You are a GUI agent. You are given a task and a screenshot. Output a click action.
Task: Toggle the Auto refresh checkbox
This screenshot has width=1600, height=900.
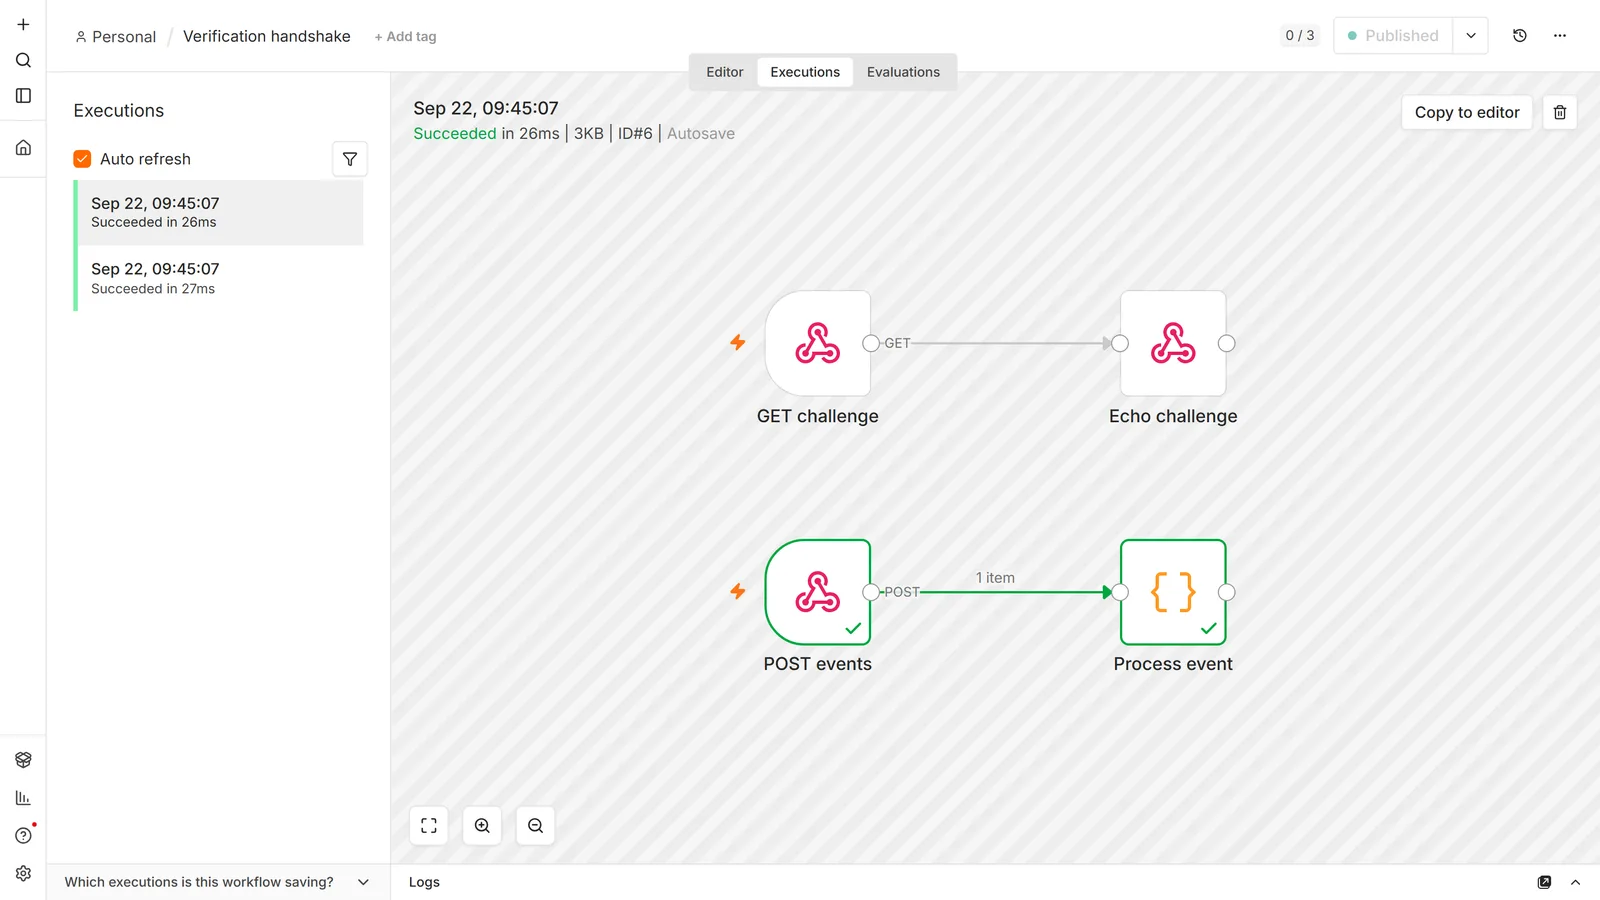point(82,159)
